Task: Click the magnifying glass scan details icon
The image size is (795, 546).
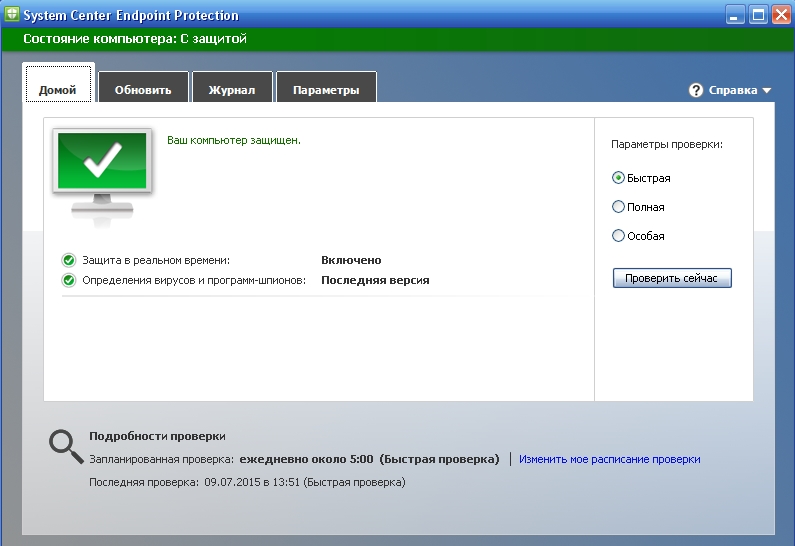Action: [x=63, y=446]
